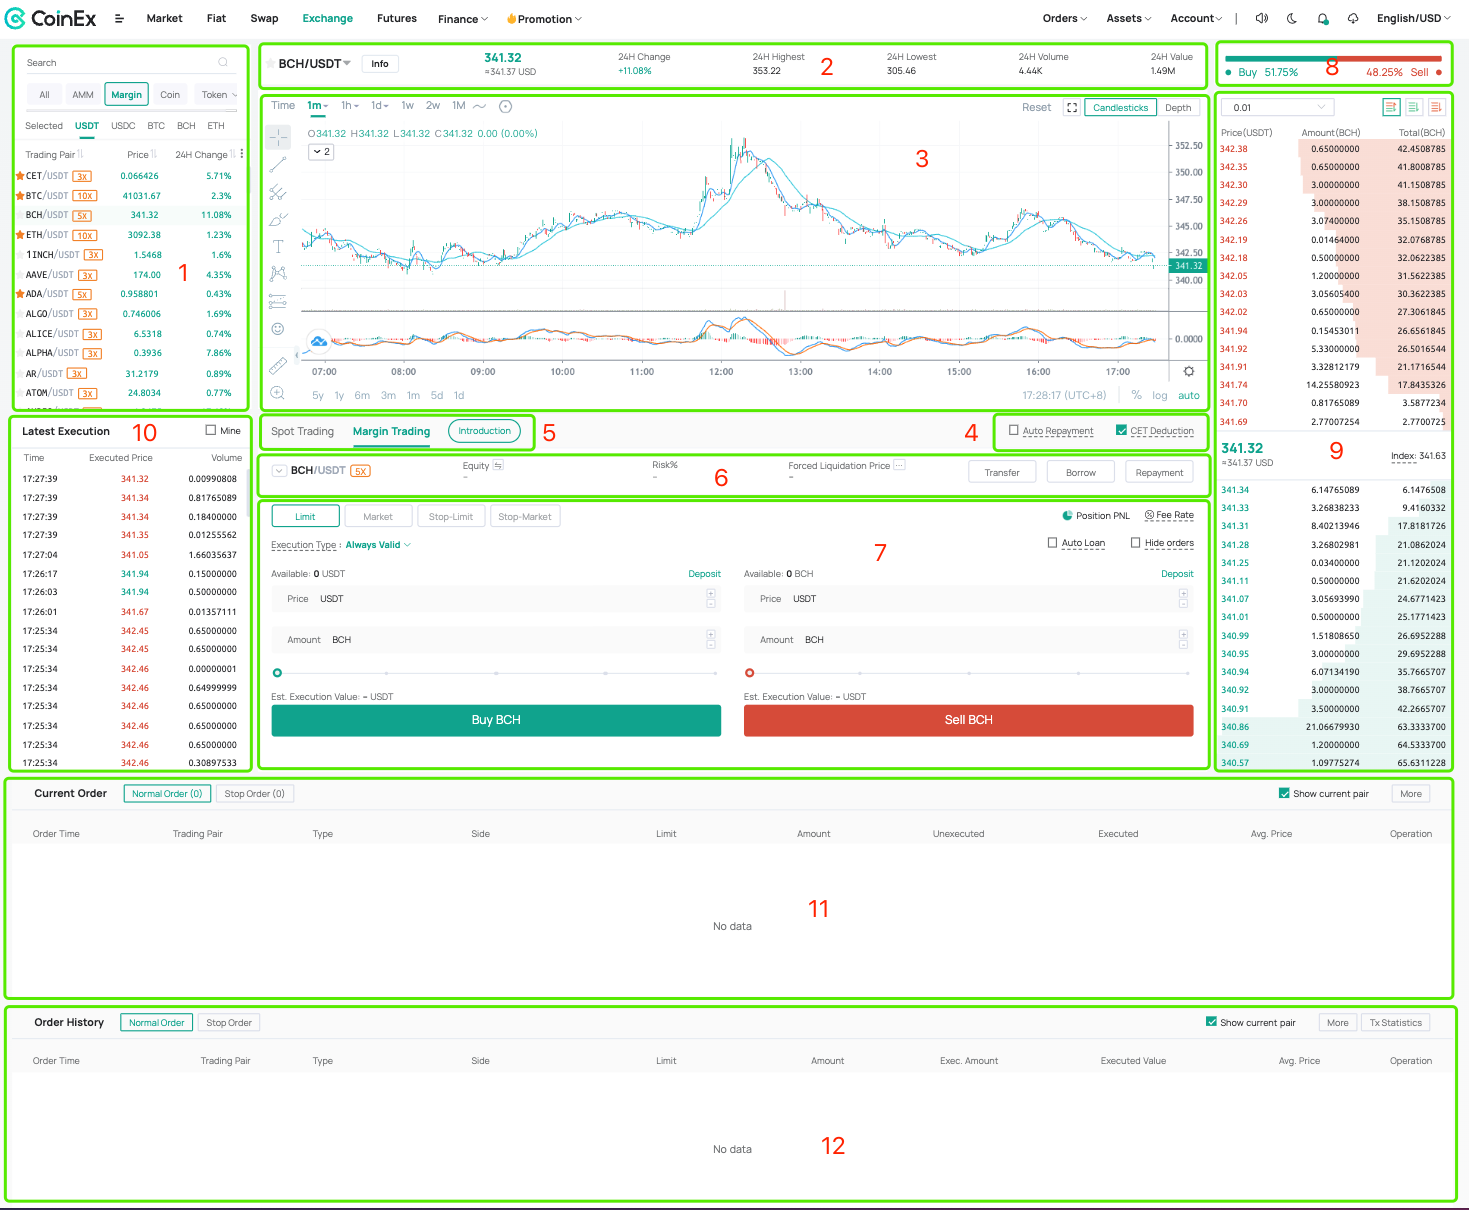The width and height of the screenshot is (1469, 1210).
Task: Switch to Spot Trading tab
Action: (302, 432)
